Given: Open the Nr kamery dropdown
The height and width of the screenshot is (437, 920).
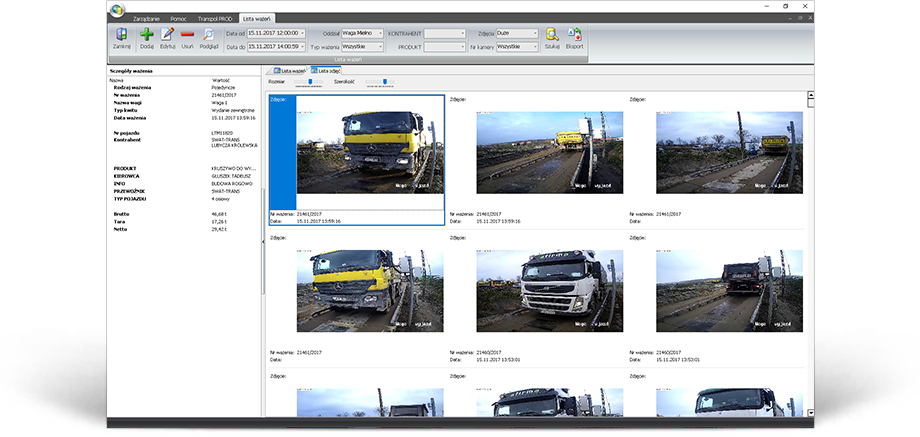Looking at the screenshot, I should click(x=535, y=46).
